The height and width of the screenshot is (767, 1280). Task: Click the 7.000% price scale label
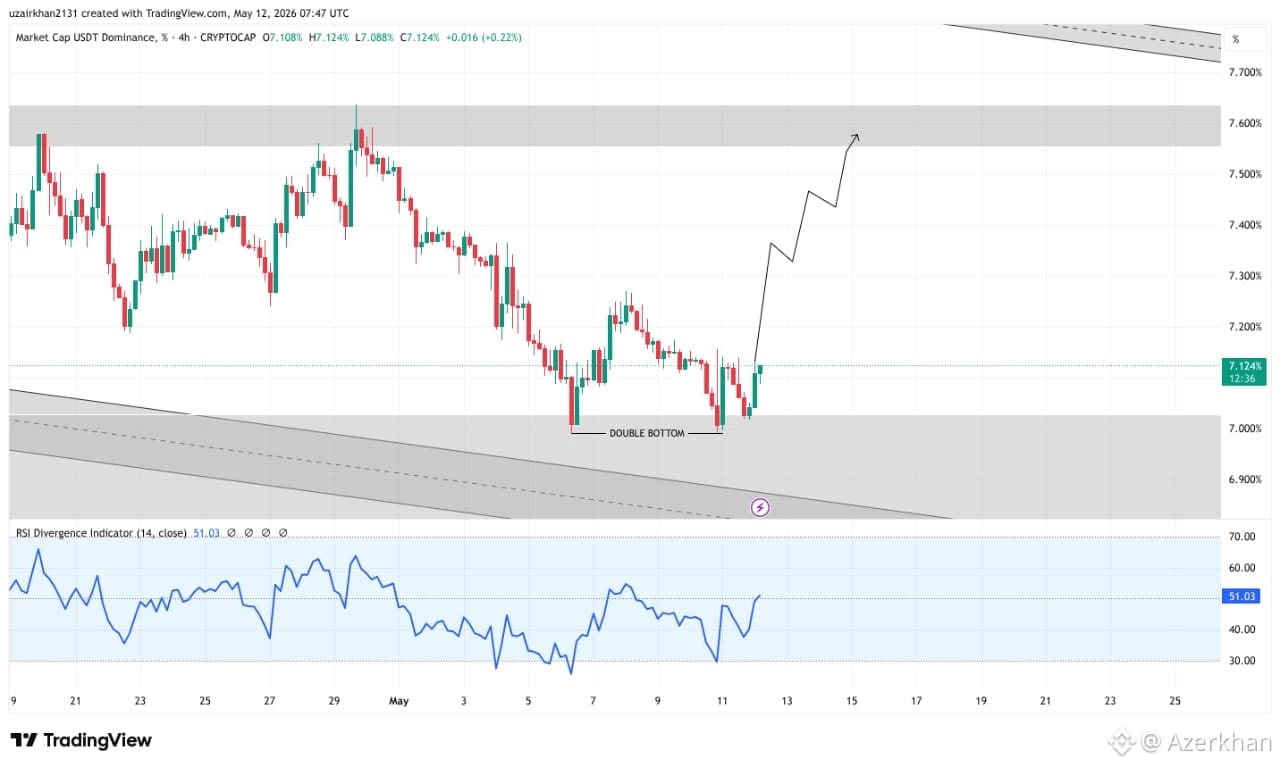[1245, 429]
